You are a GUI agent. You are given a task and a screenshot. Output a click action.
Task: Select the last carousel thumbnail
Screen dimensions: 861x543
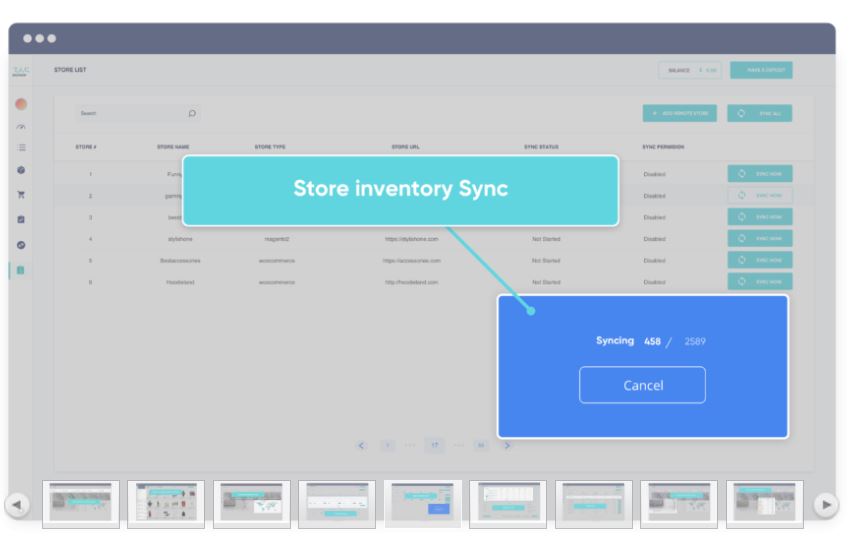(x=764, y=504)
